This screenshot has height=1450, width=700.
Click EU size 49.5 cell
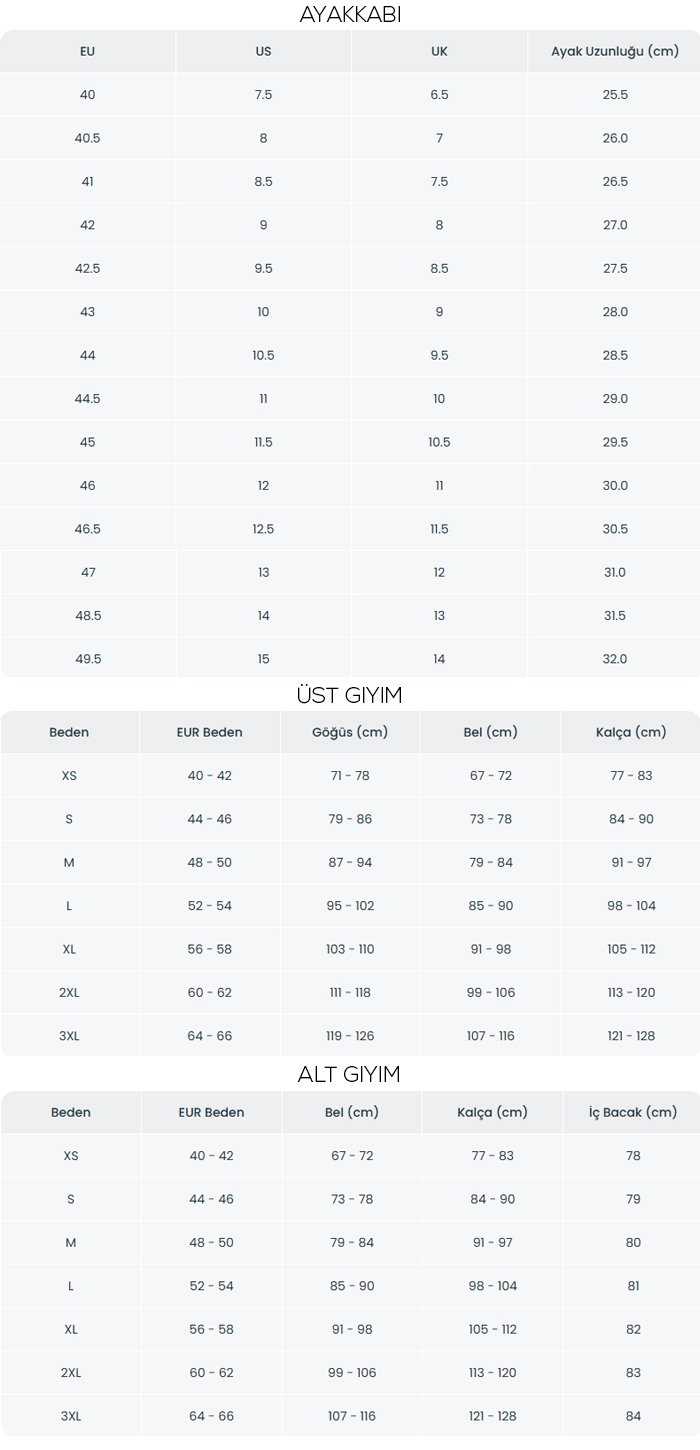click(x=88, y=659)
